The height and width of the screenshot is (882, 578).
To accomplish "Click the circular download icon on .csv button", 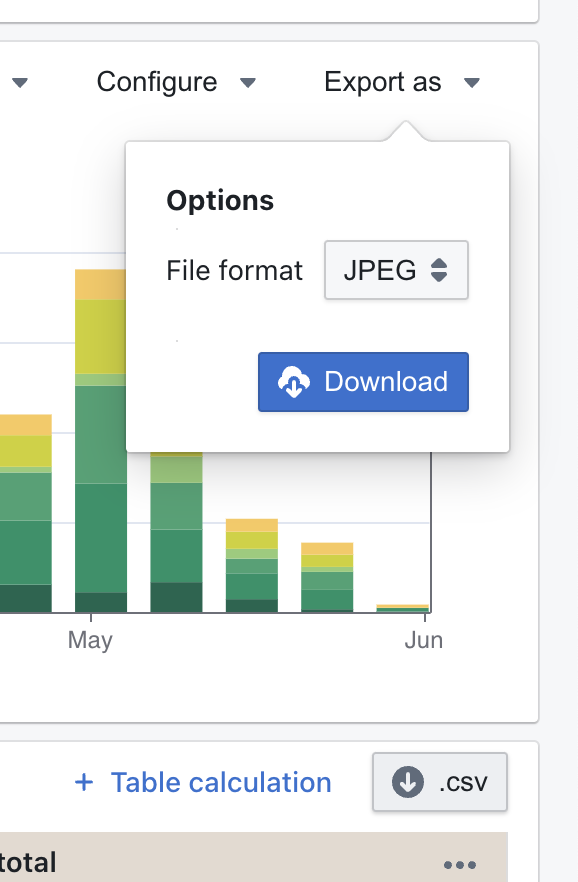I will 408,782.
